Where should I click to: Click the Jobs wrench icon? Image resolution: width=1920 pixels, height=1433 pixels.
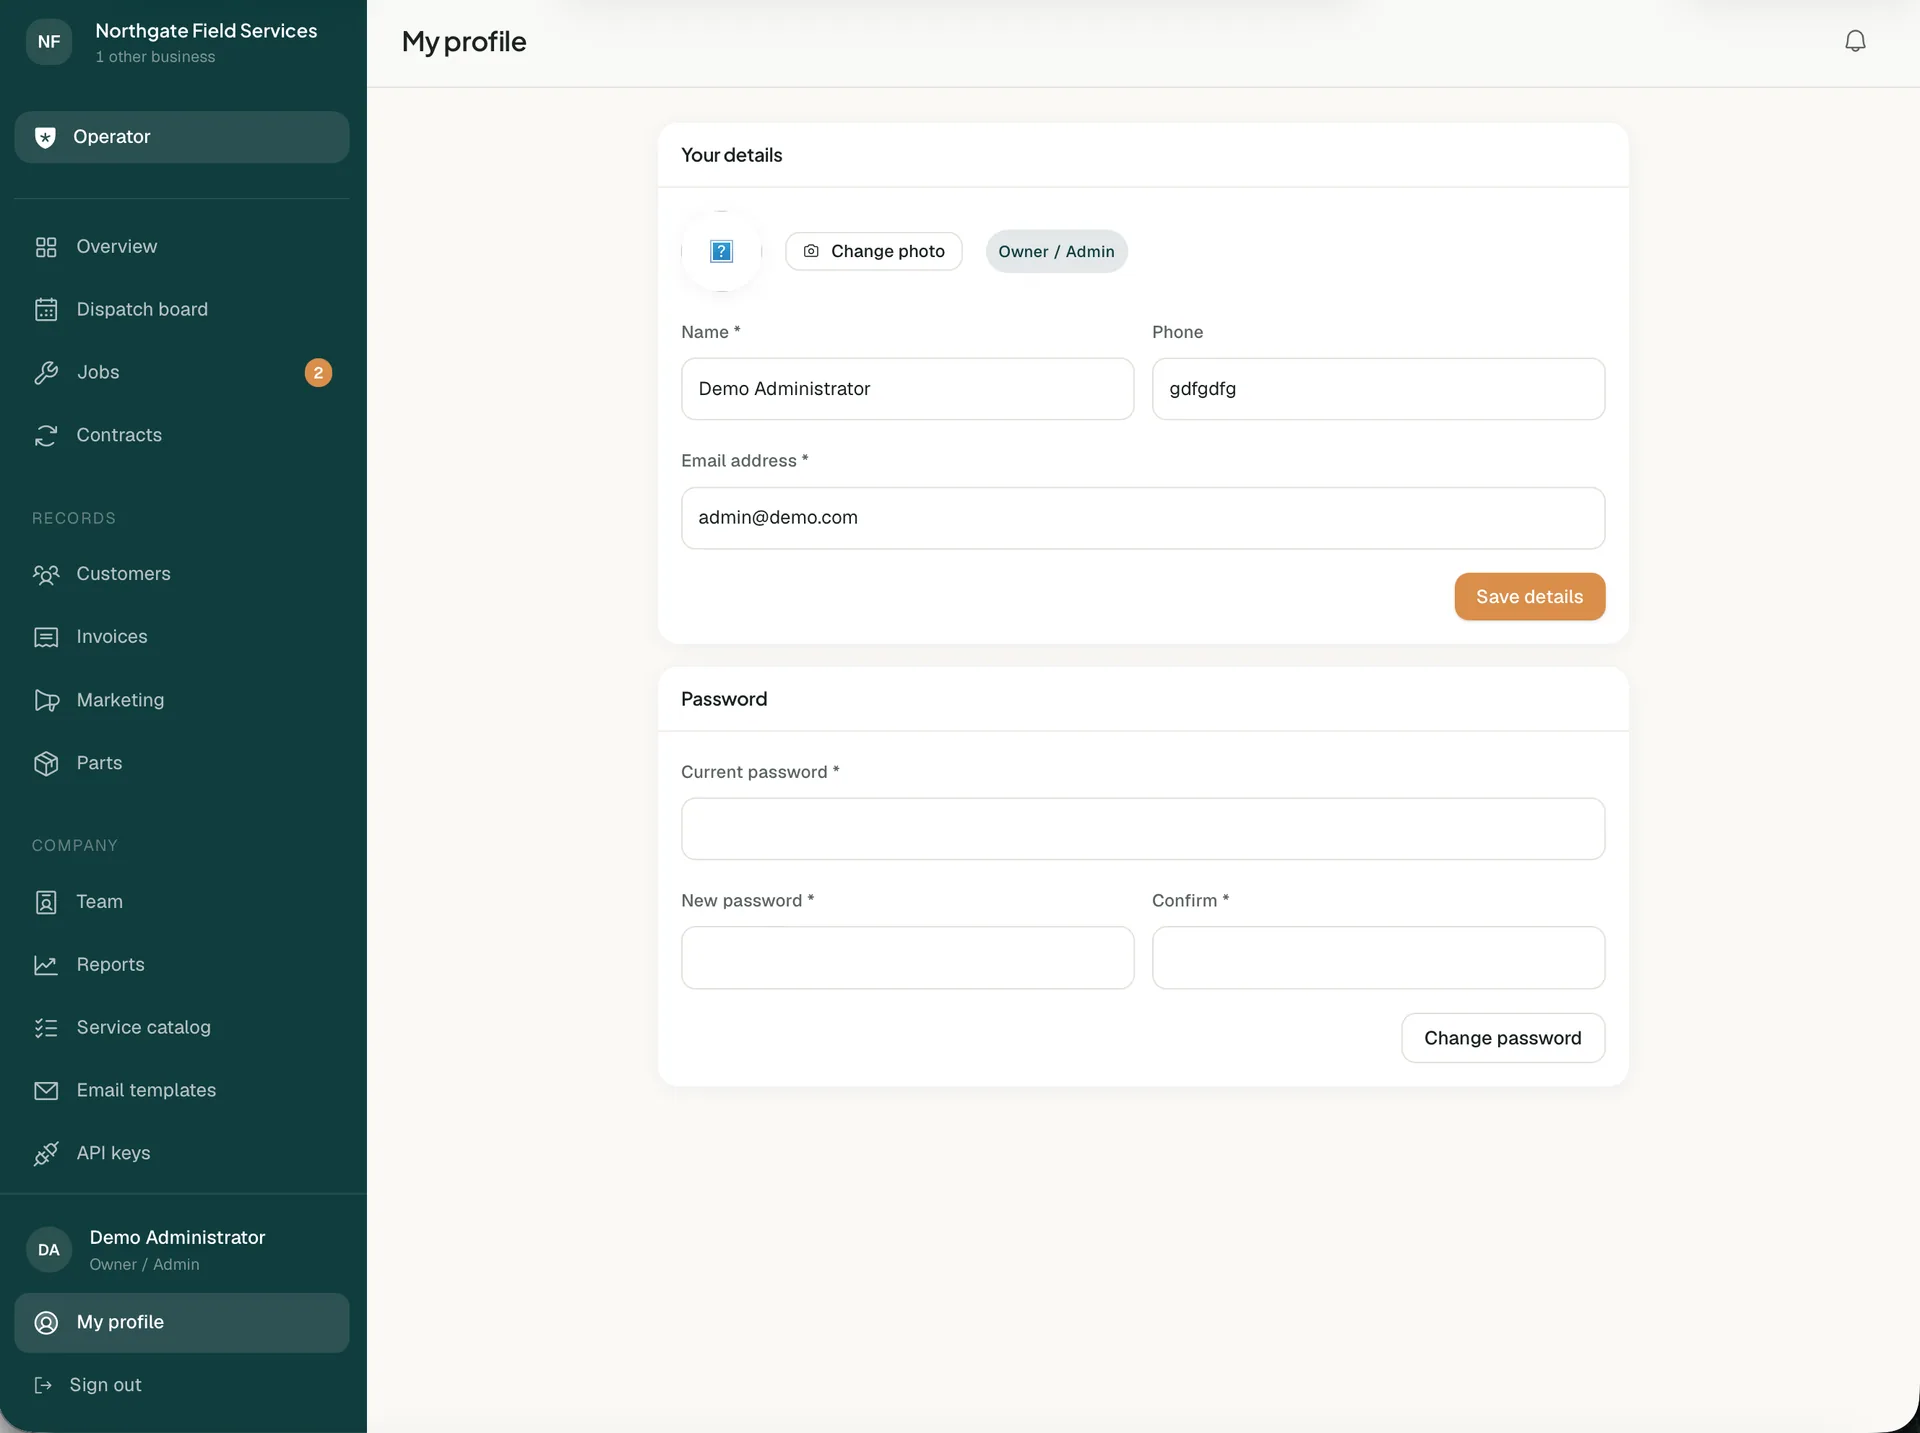[x=46, y=373]
